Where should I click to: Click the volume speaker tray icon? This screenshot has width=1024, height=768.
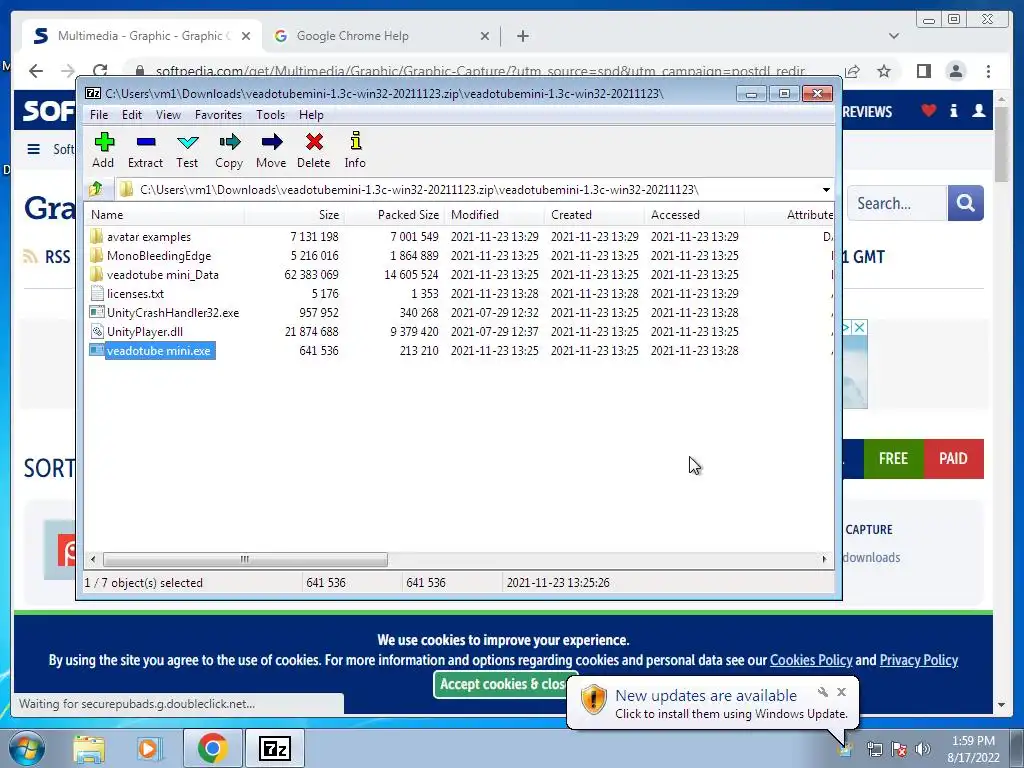click(923, 749)
